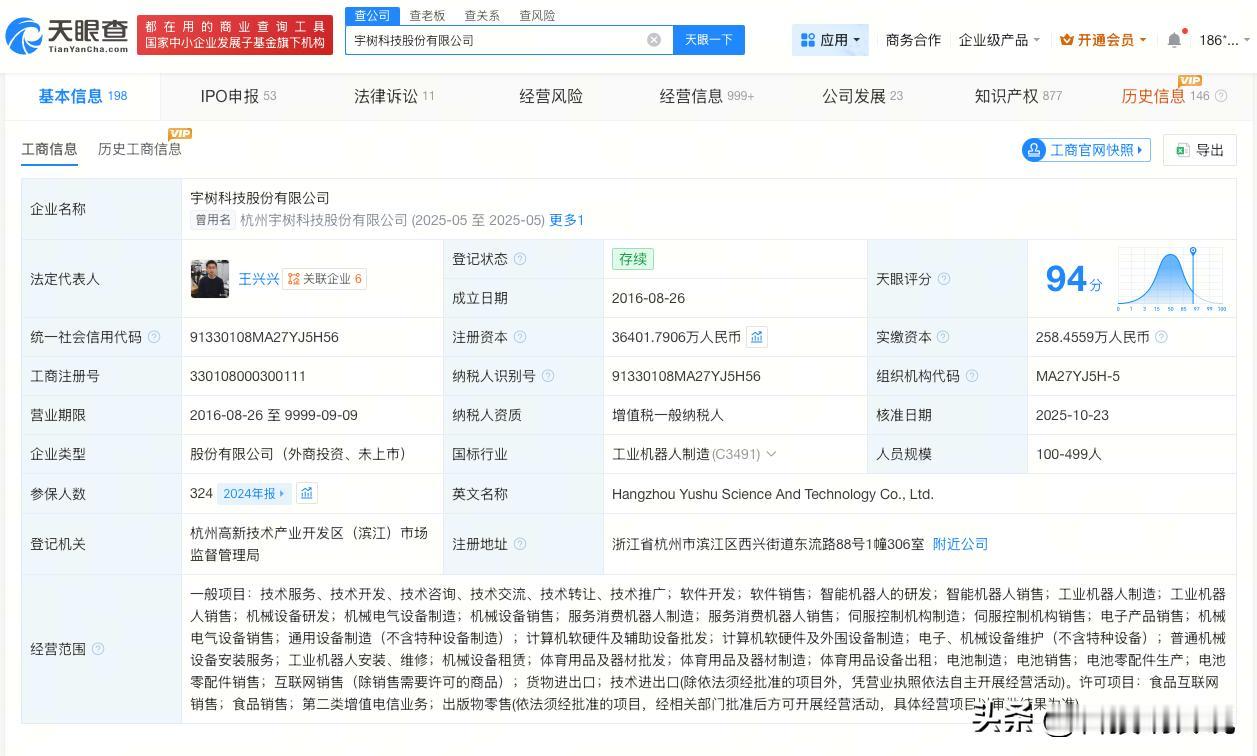Open the 知识产权 tab
Image resolution: width=1257 pixels, height=756 pixels.
1018,96
